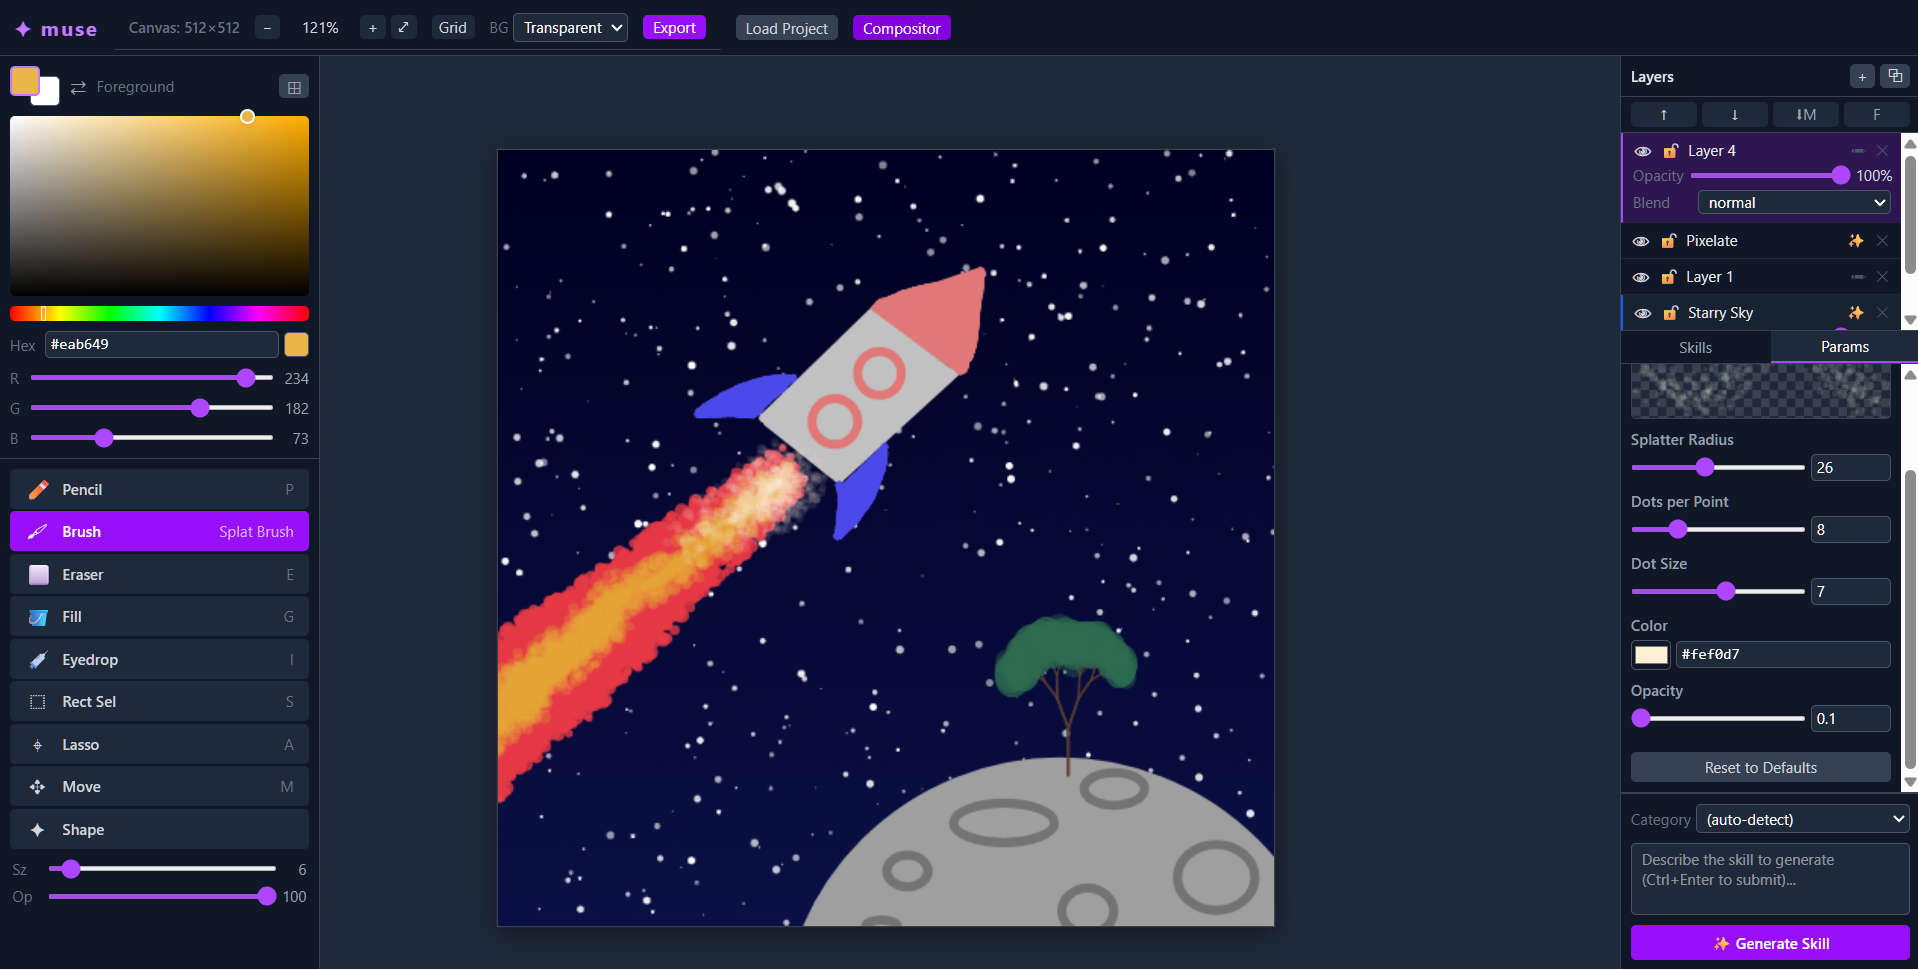This screenshot has width=1918, height=970.
Task: Click the splatter color hex field #fef0d7
Action: [x=1783, y=655]
